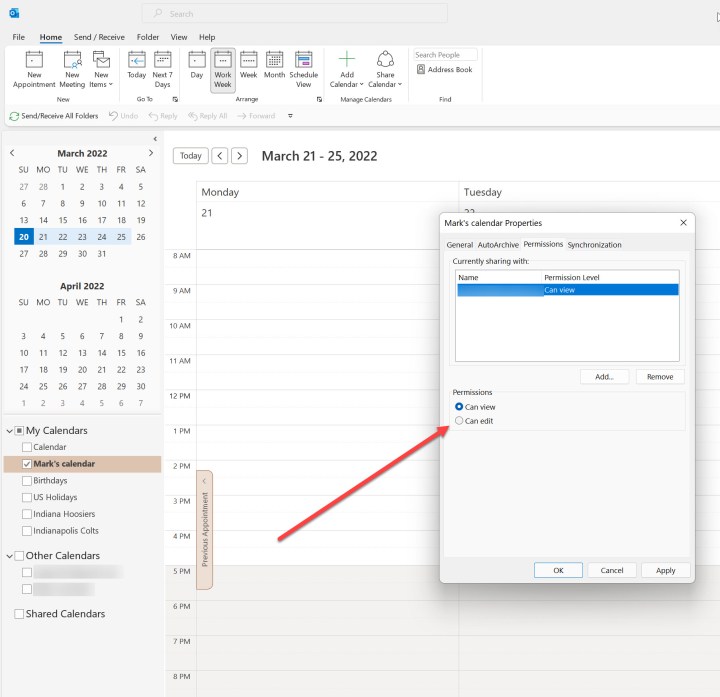Create a New Appointment
This screenshot has width=720, height=697.
tap(34, 70)
